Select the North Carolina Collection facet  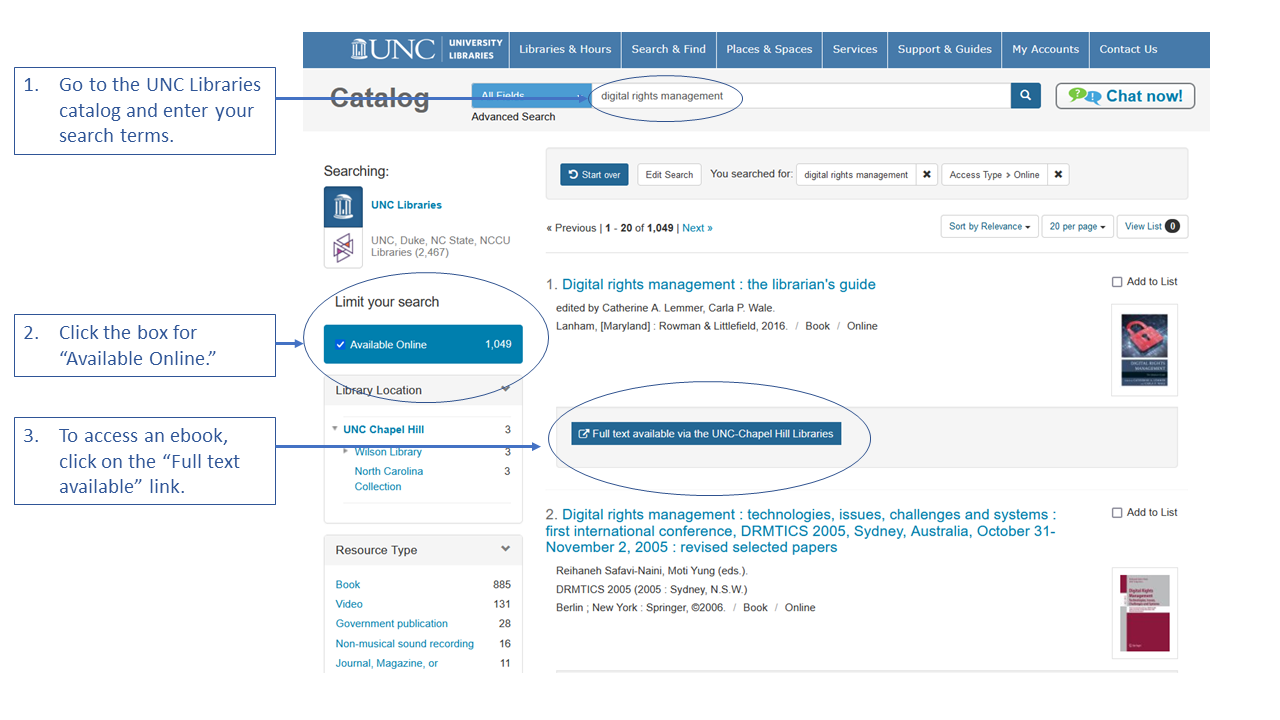pos(389,479)
